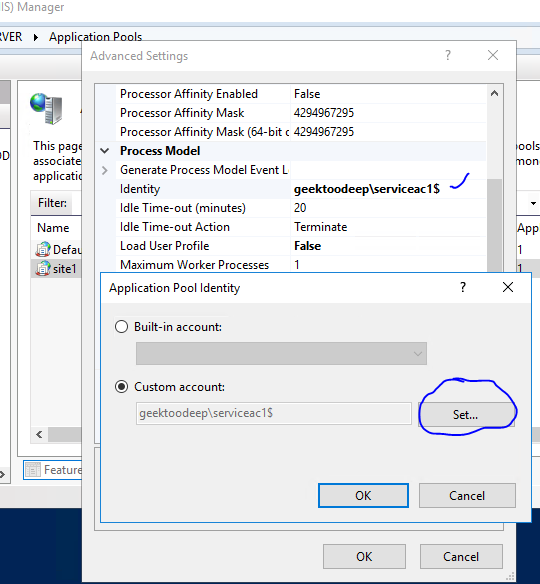
Task: Click the Application Pools server icon
Action: 46,108
